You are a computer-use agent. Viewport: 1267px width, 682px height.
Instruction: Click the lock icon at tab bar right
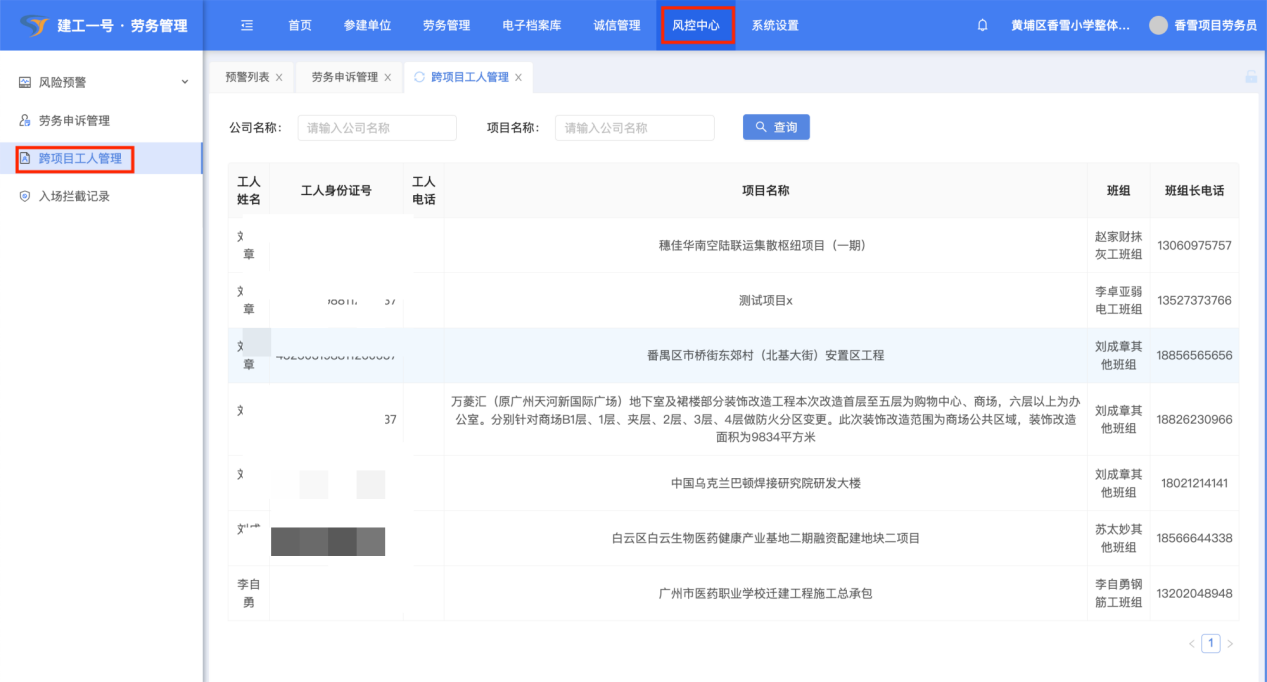tap(1250, 77)
